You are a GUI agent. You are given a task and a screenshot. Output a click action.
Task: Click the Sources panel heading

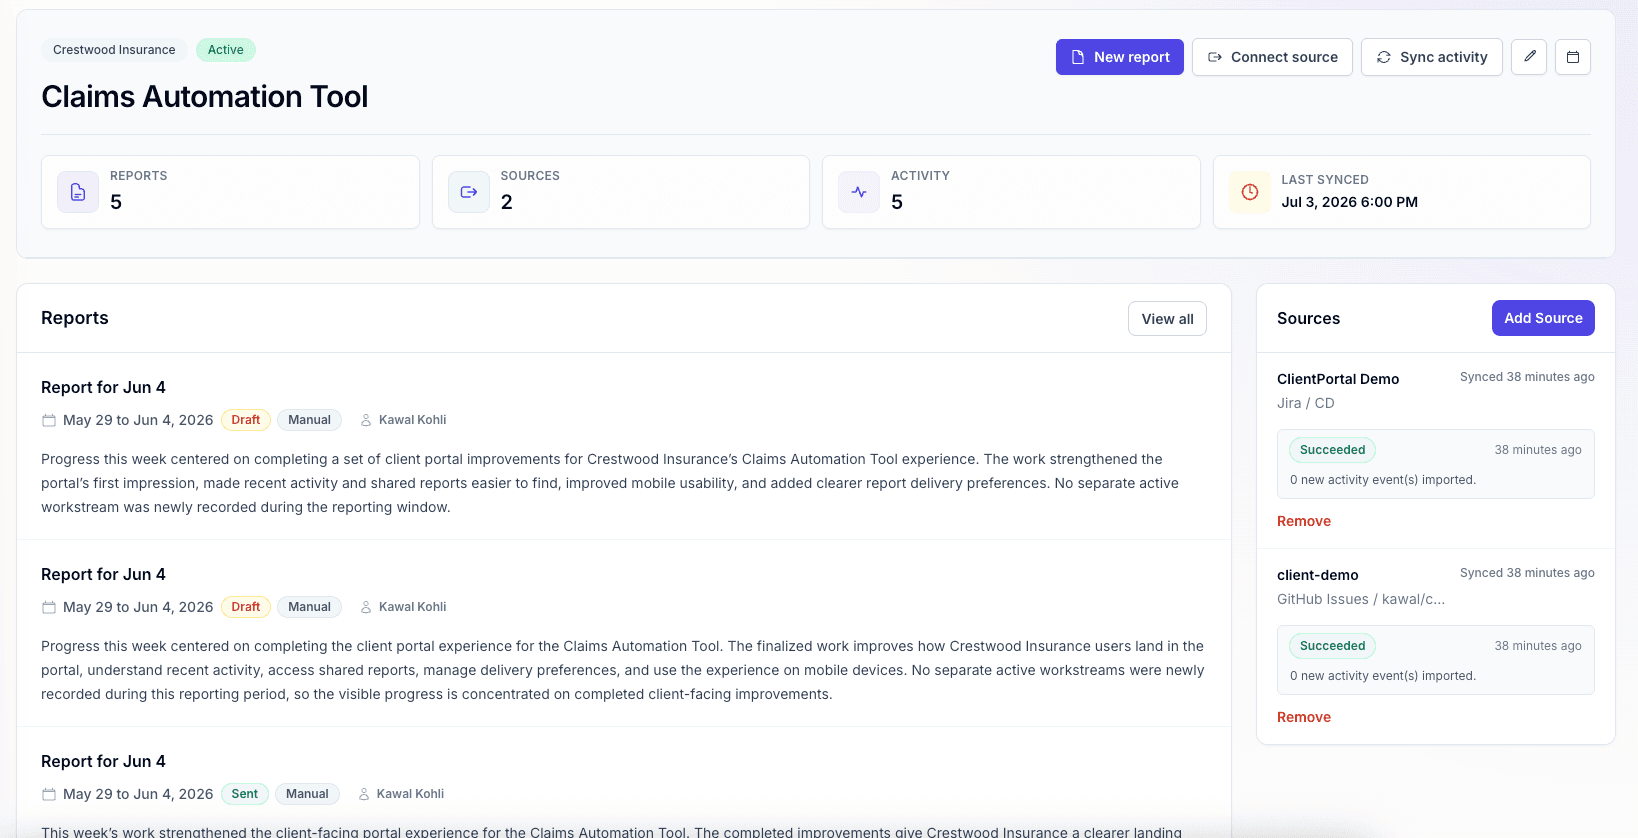[x=1308, y=318]
